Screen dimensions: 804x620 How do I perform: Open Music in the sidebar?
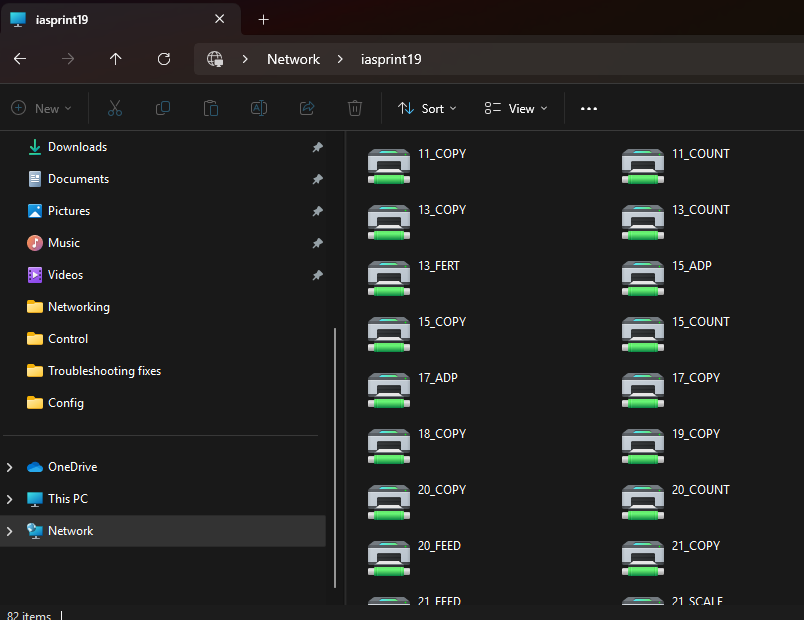click(64, 243)
